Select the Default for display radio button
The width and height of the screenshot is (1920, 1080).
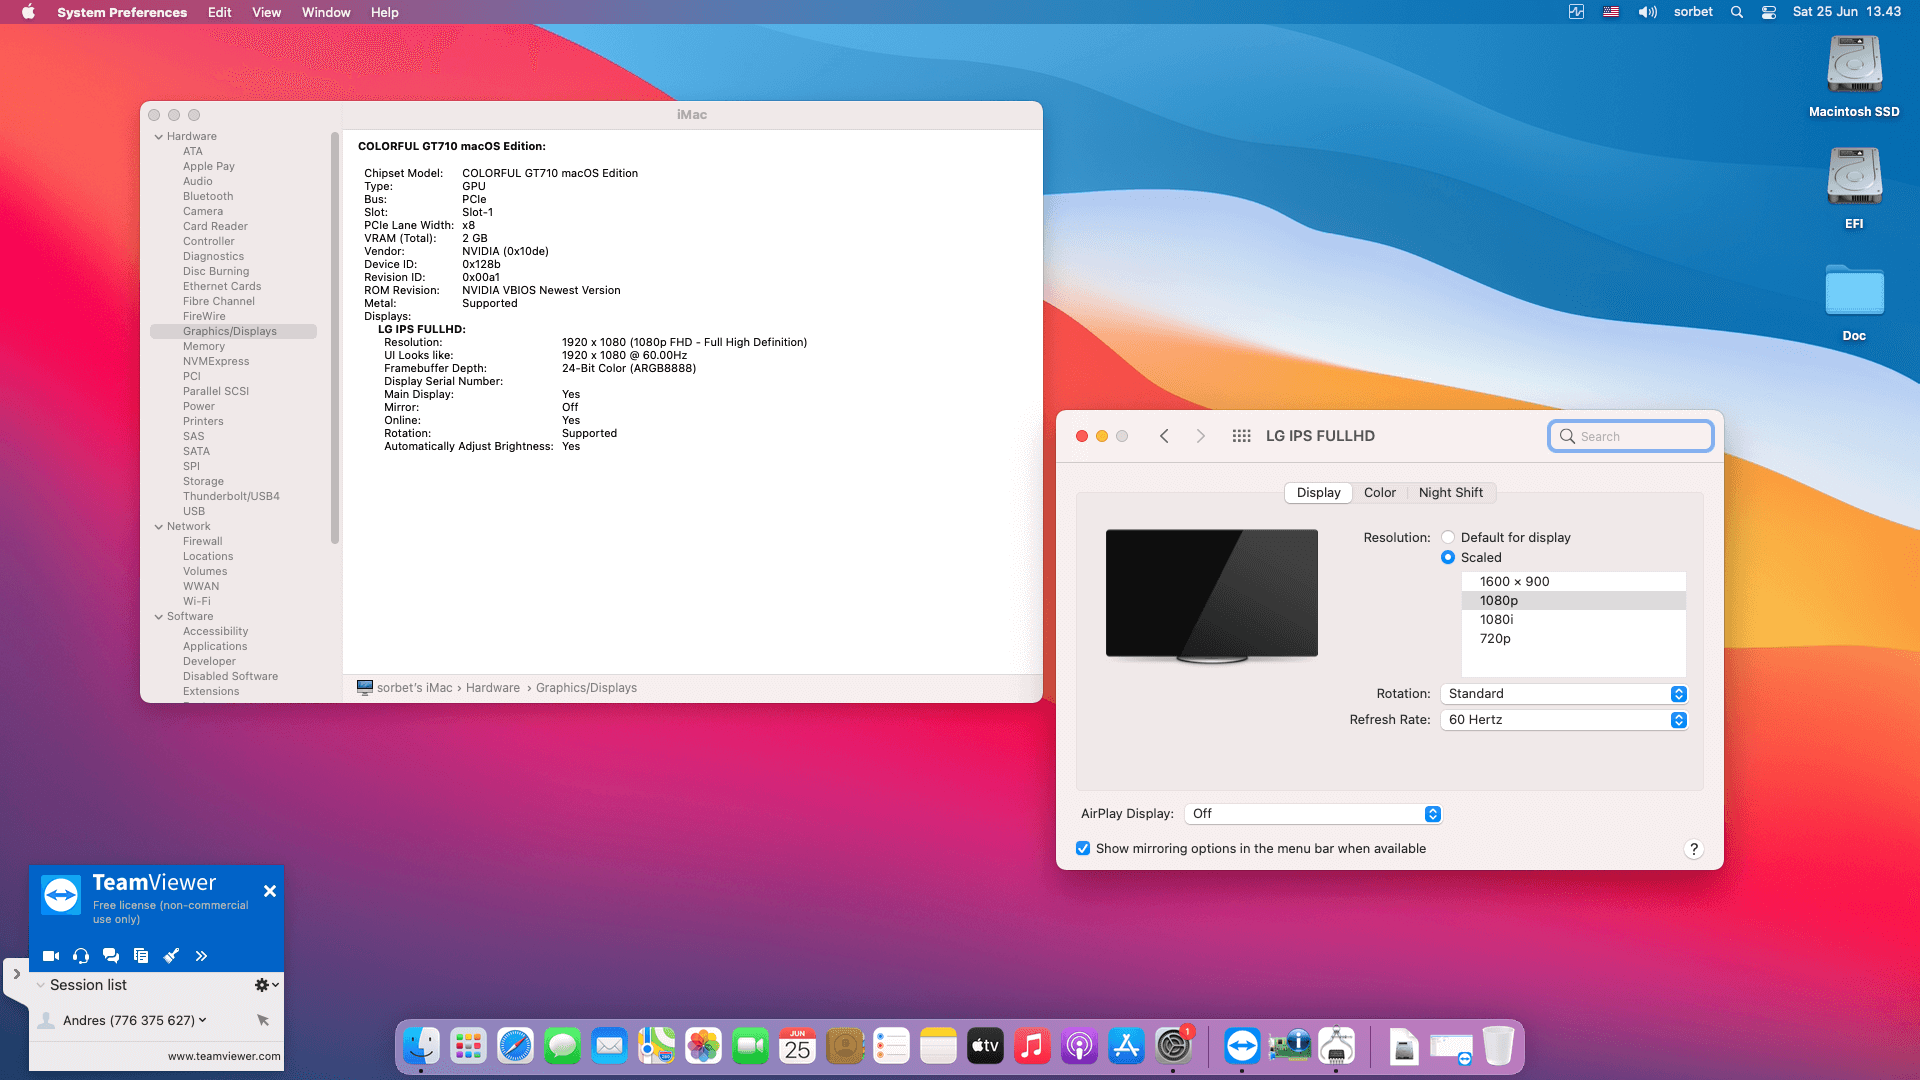point(1448,538)
